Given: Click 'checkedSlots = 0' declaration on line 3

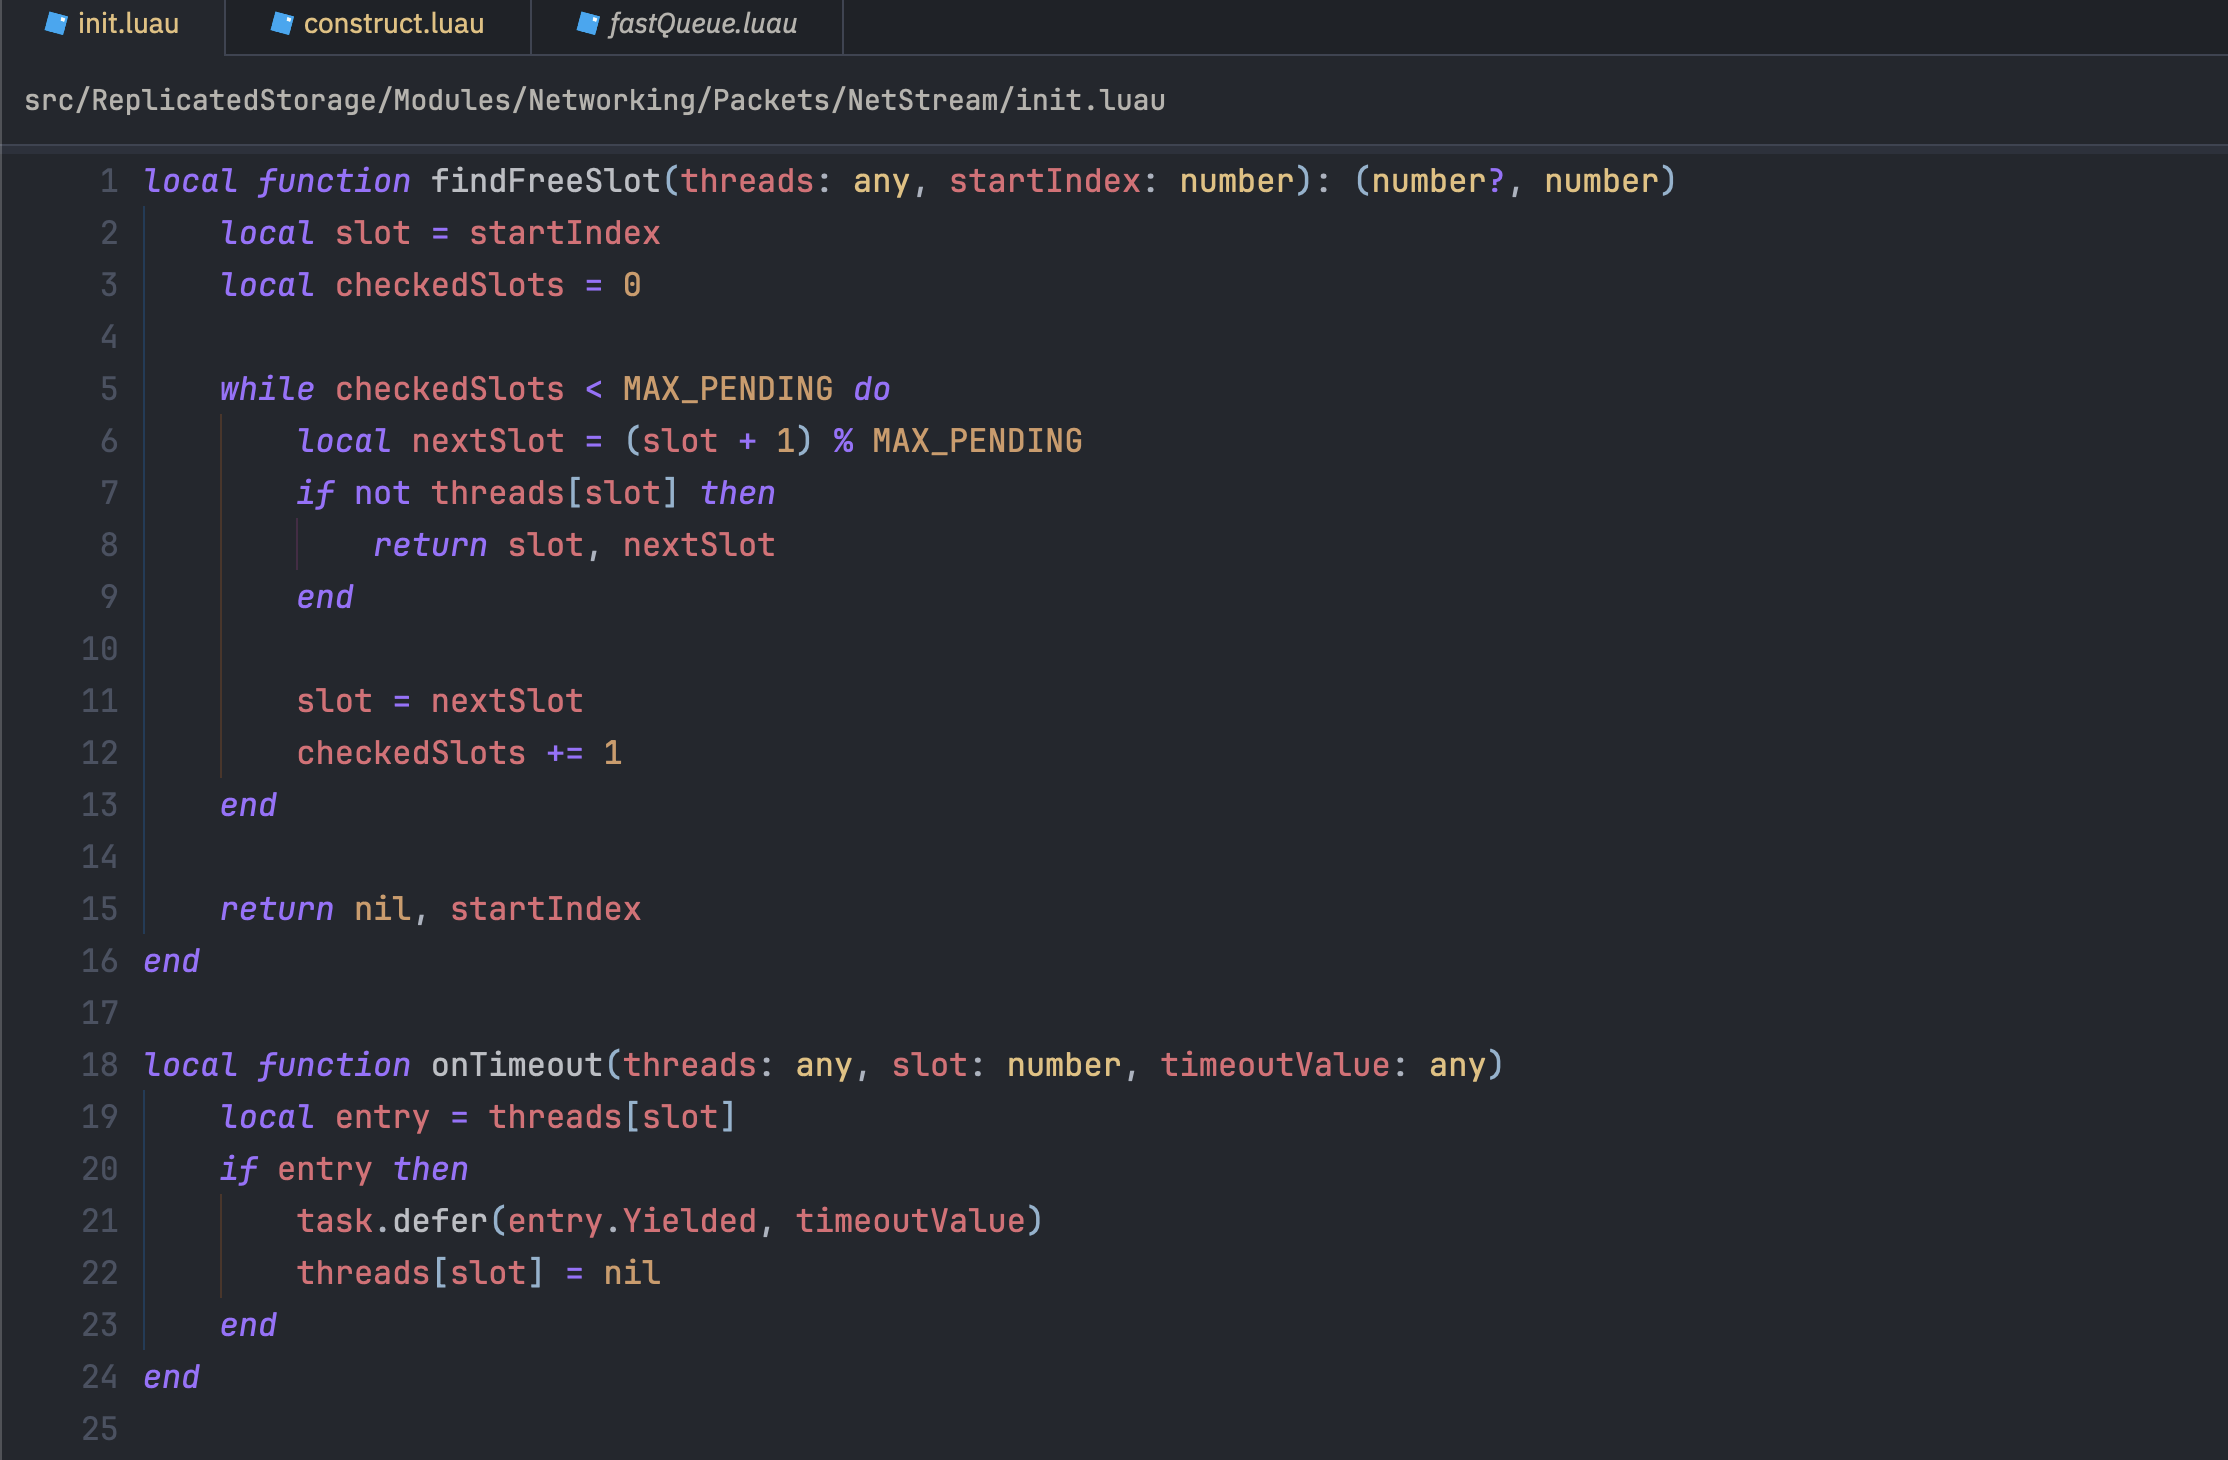Looking at the screenshot, I should 488,285.
